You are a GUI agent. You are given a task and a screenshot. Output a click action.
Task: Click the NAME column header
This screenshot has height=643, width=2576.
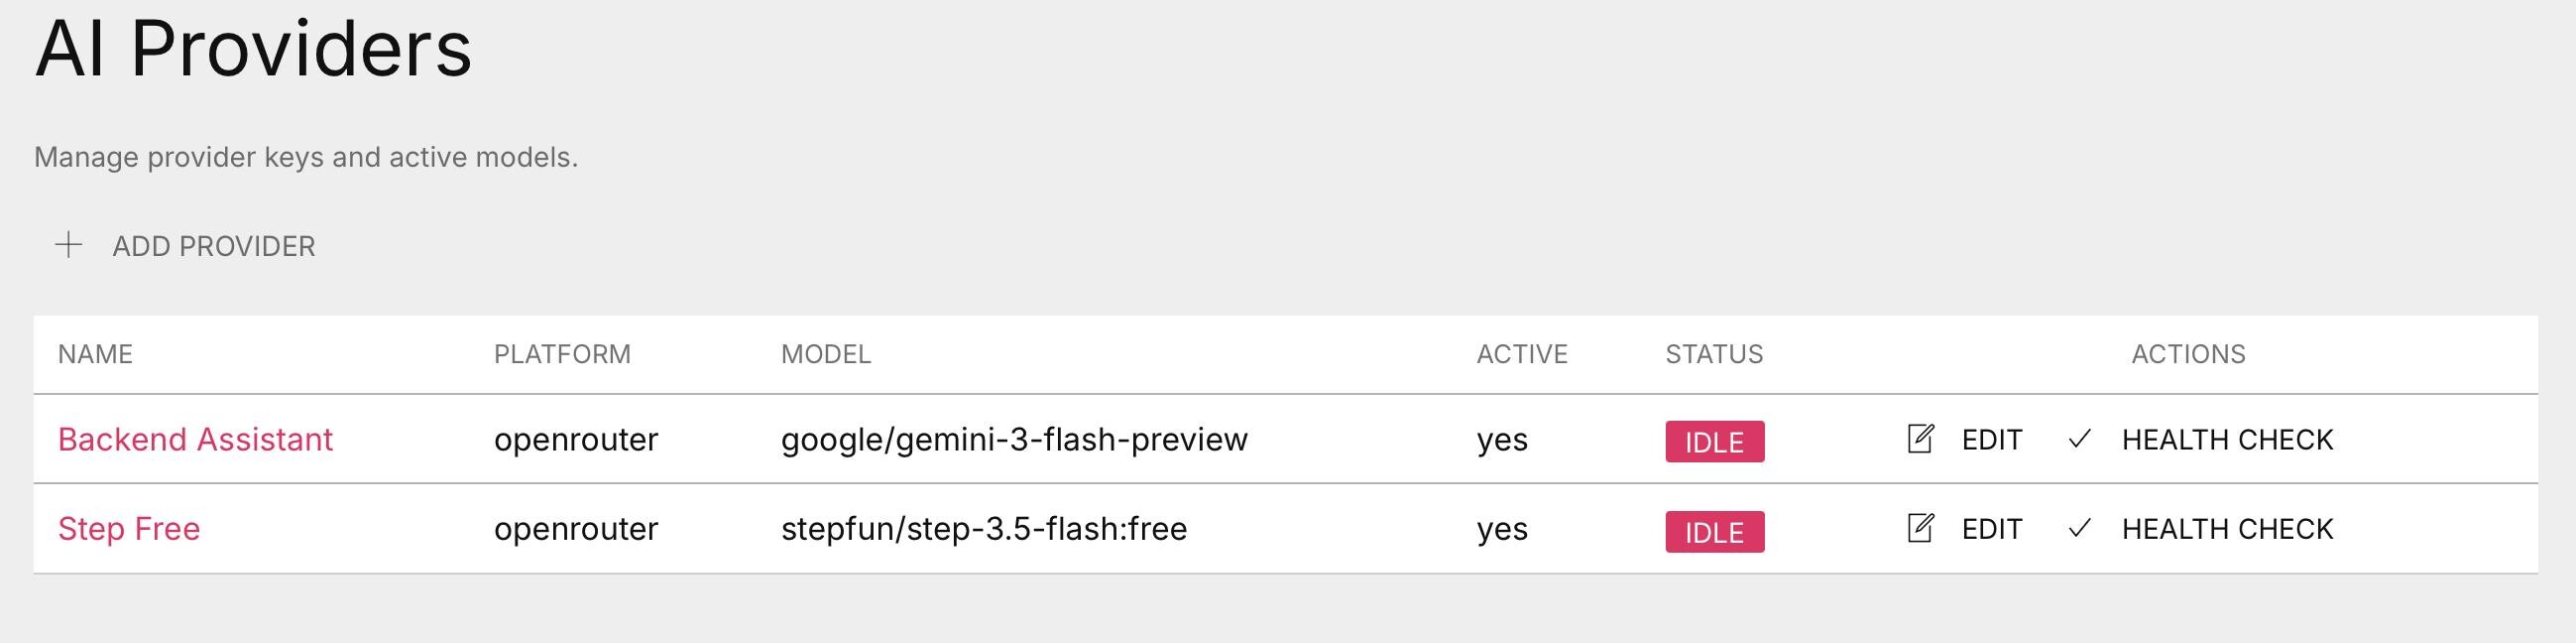point(95,354)
